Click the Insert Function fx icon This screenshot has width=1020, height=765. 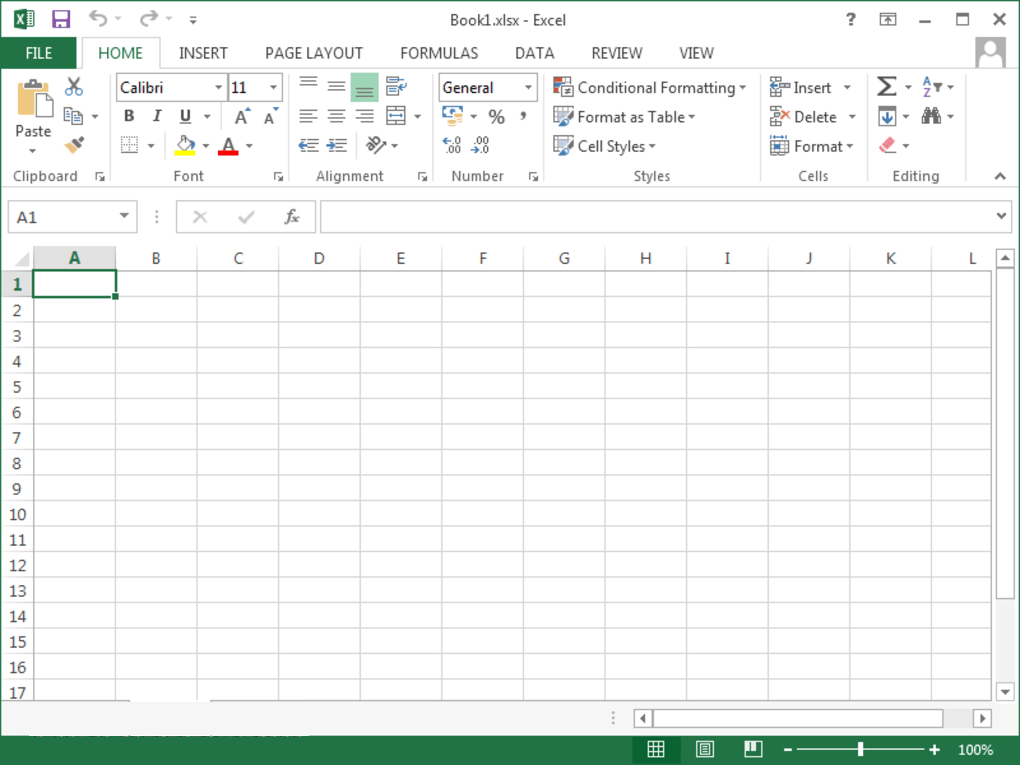(x=292, y=217)
